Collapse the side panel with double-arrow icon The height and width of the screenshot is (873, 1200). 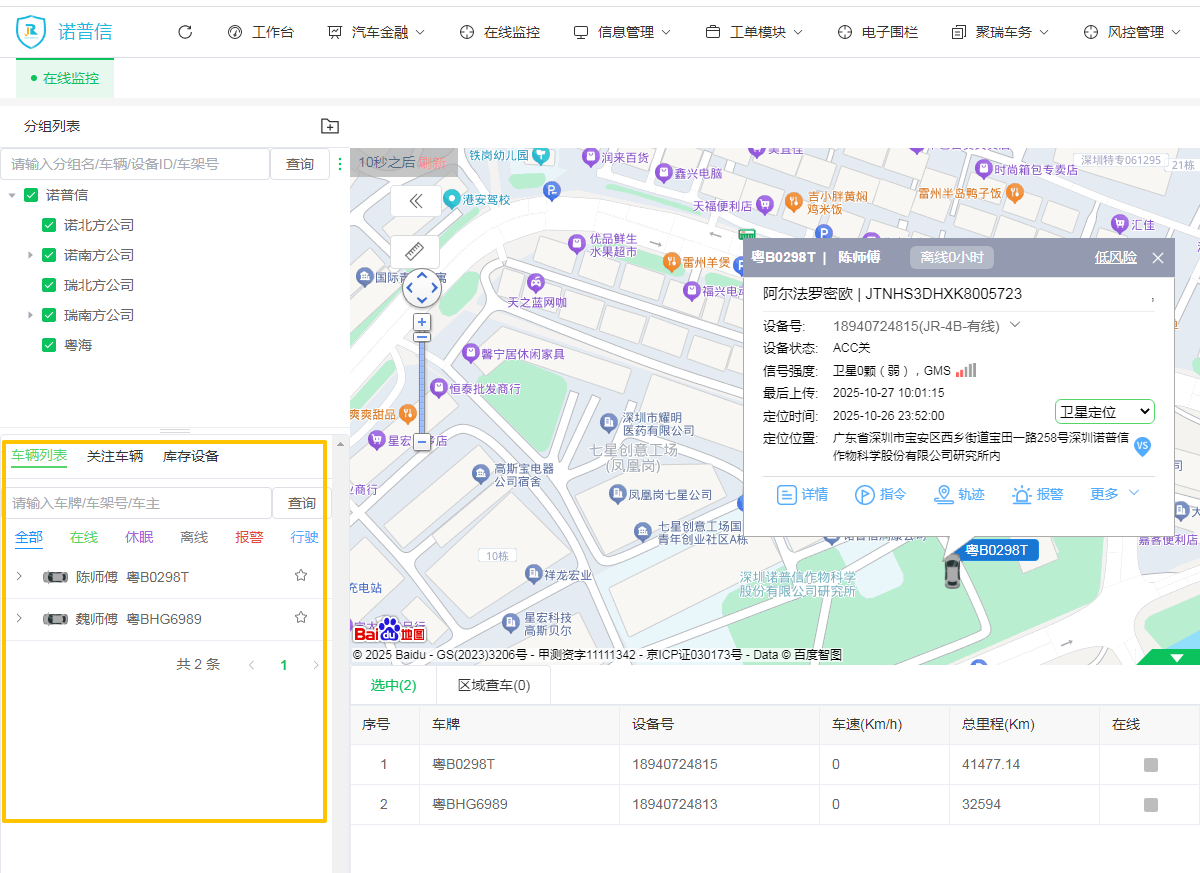click(416, 201)
